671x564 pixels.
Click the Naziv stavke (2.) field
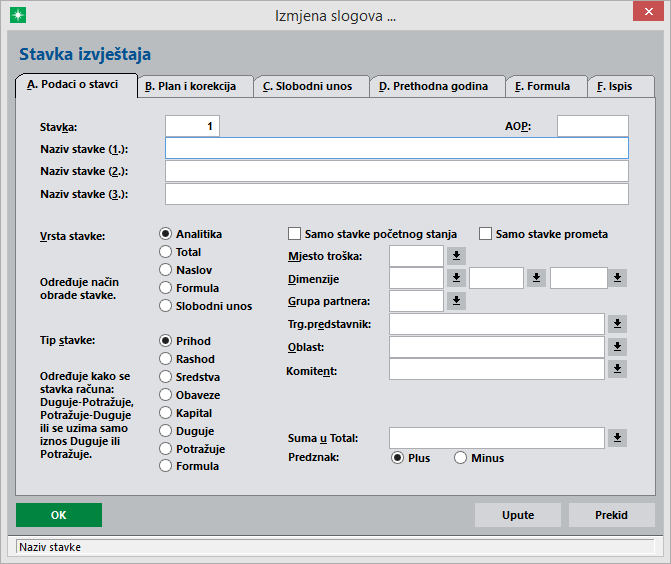397,171
